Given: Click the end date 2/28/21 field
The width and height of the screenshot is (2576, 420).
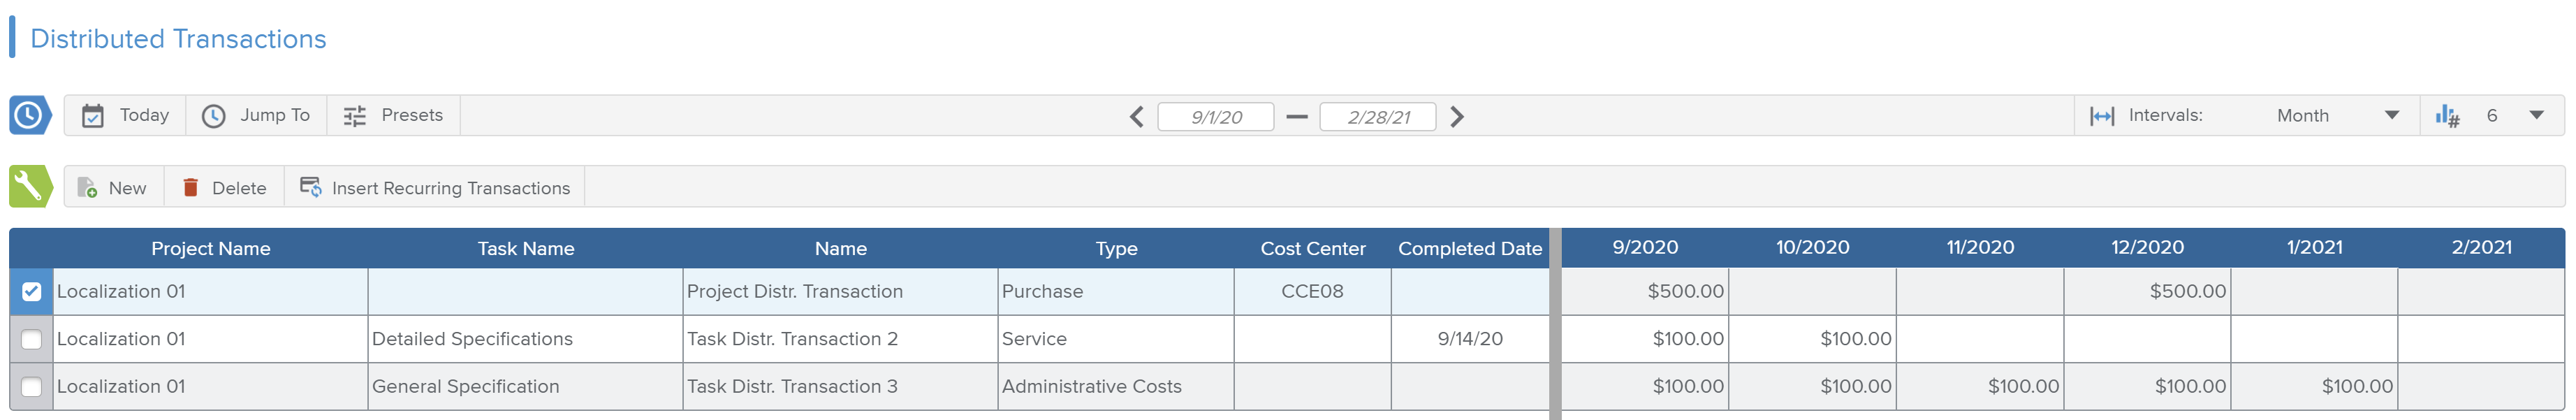Looking at the screenshot, I should [1377, 117].
